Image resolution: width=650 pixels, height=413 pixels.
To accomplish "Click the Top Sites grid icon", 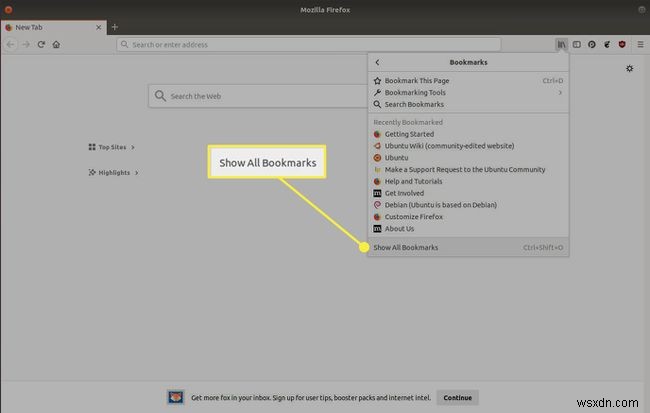I will (92, 147).
